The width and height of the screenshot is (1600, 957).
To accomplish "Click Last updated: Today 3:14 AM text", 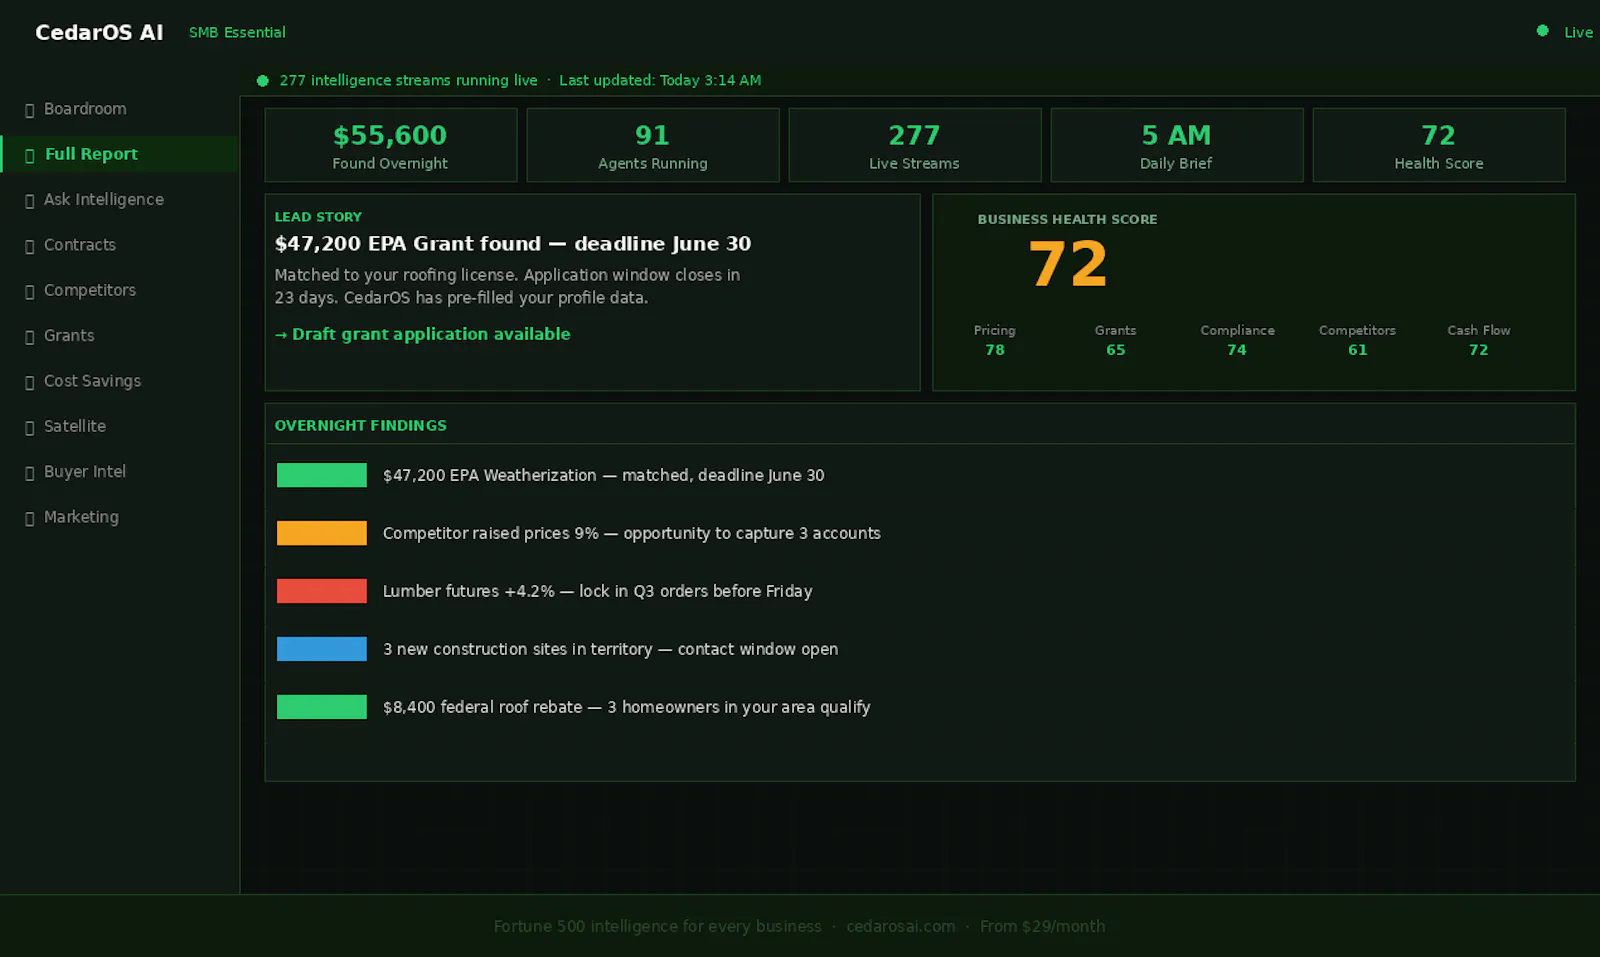I will (660, 80).
